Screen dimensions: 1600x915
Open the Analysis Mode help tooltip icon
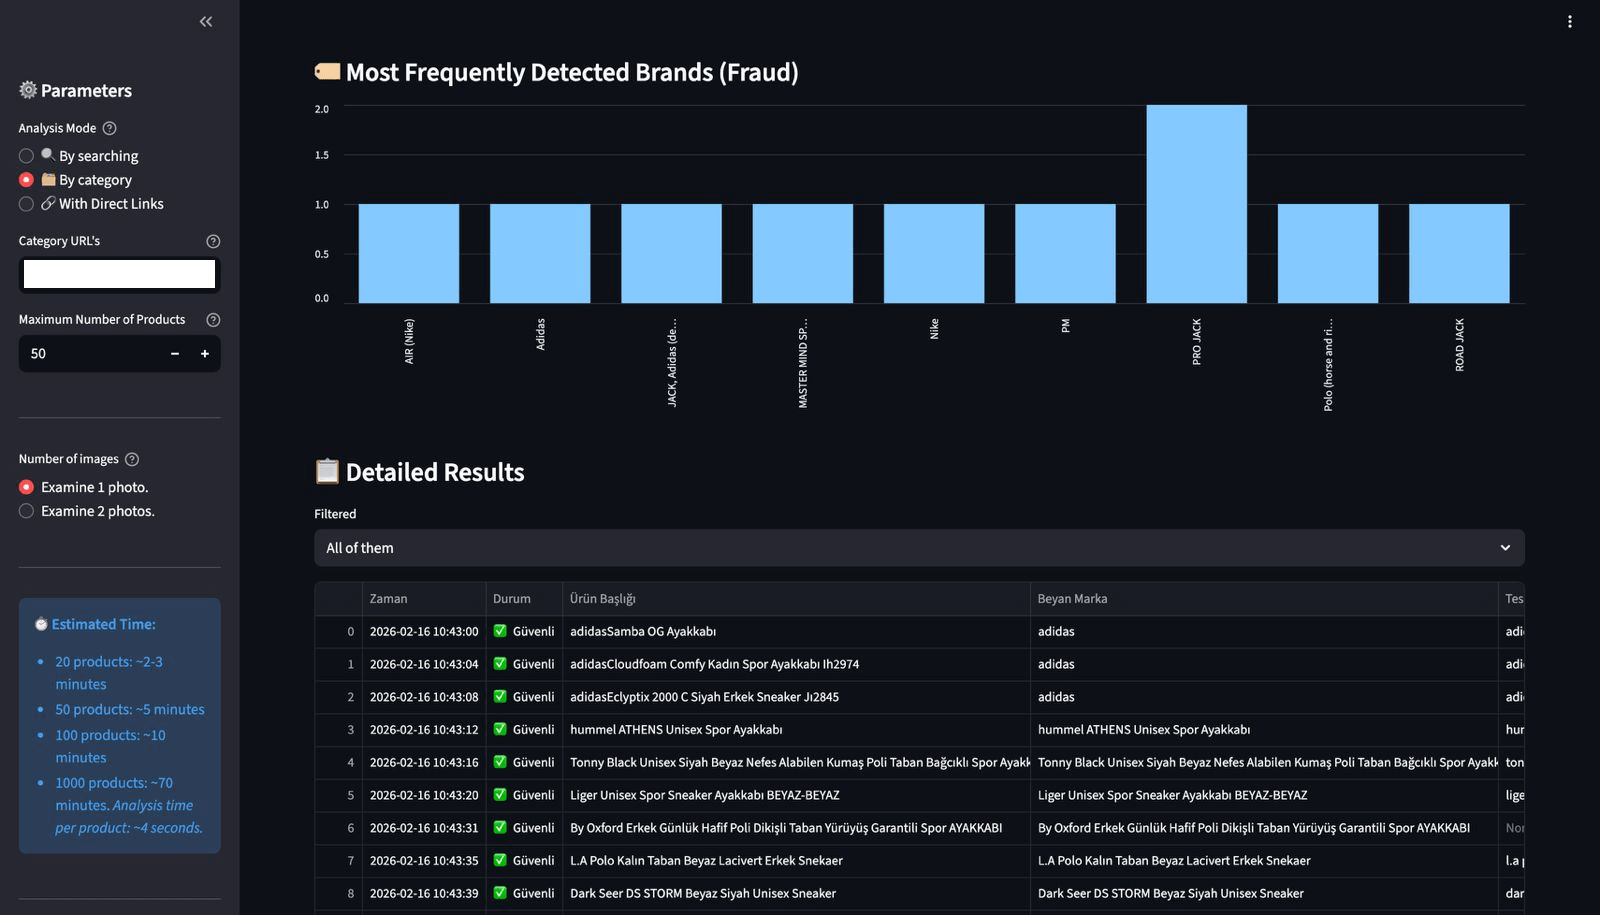[x=109, y=128]
